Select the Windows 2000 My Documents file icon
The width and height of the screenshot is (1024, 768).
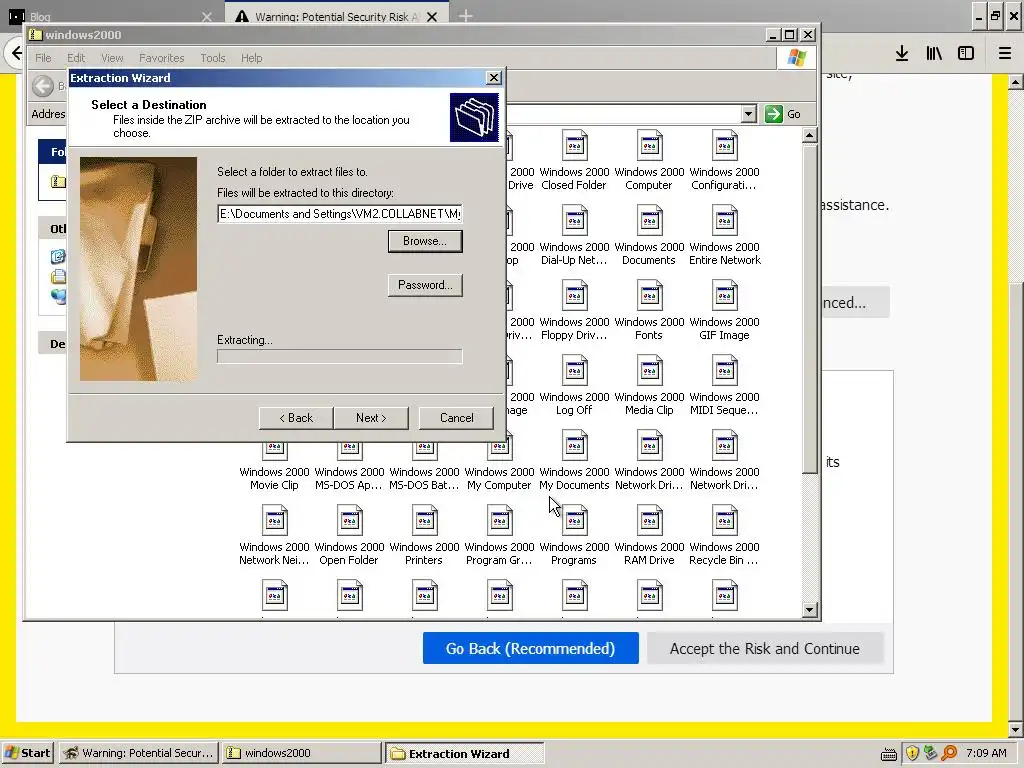pyautogui.click(x=574, y=446)
